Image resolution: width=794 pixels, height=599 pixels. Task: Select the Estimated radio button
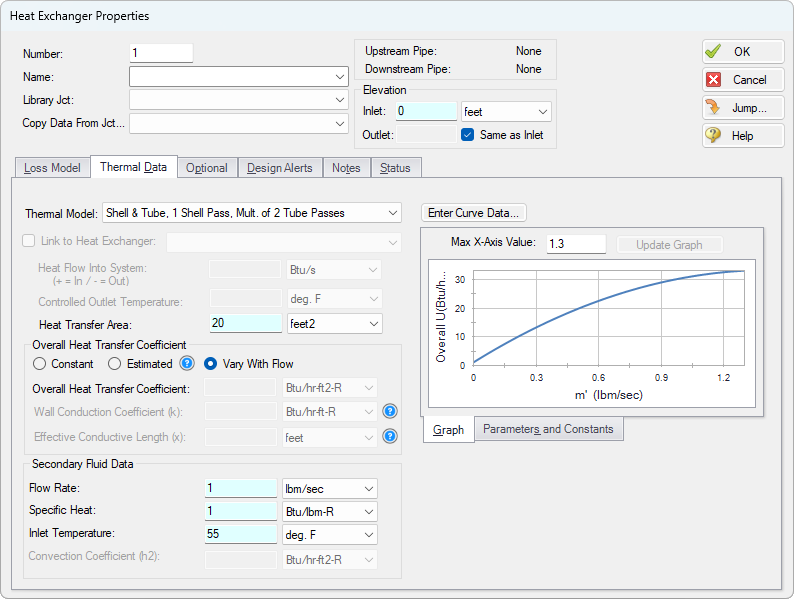(114, 364)
